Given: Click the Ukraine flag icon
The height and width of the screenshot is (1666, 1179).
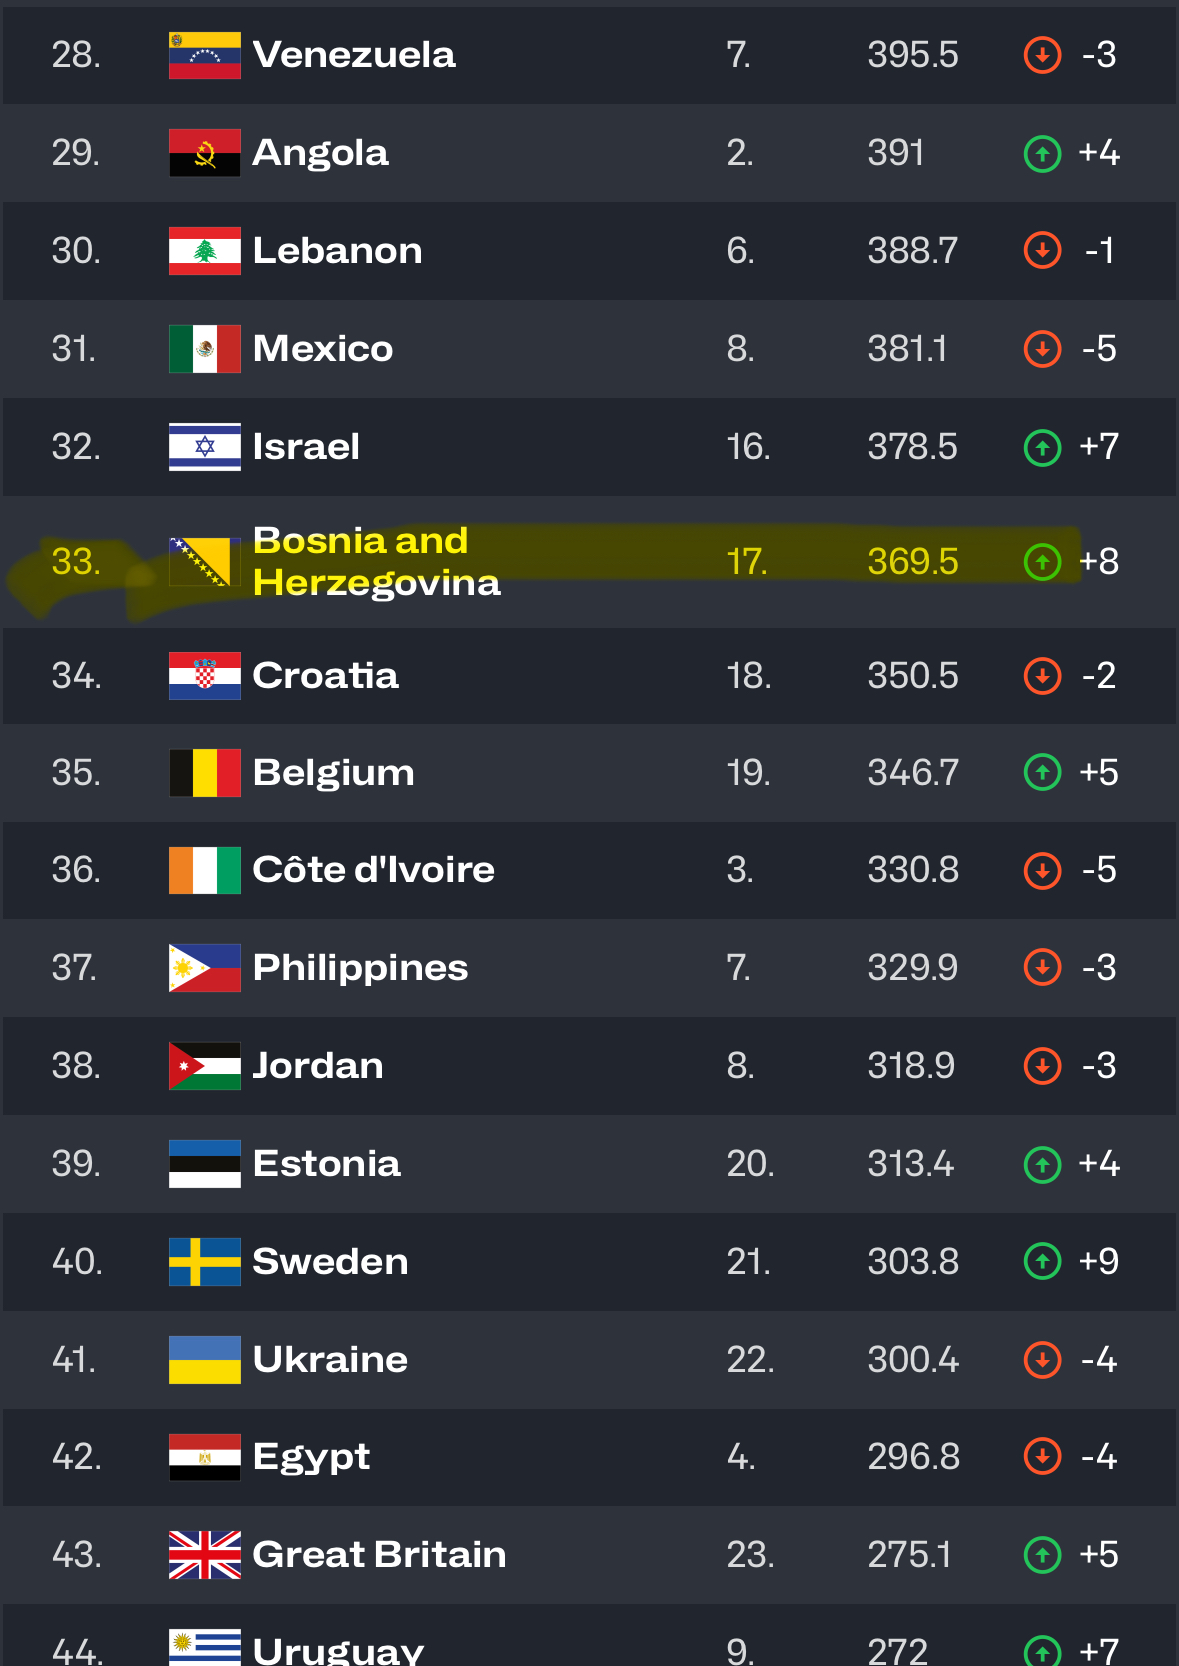Looking at the screenshot, I should 205,1360.
